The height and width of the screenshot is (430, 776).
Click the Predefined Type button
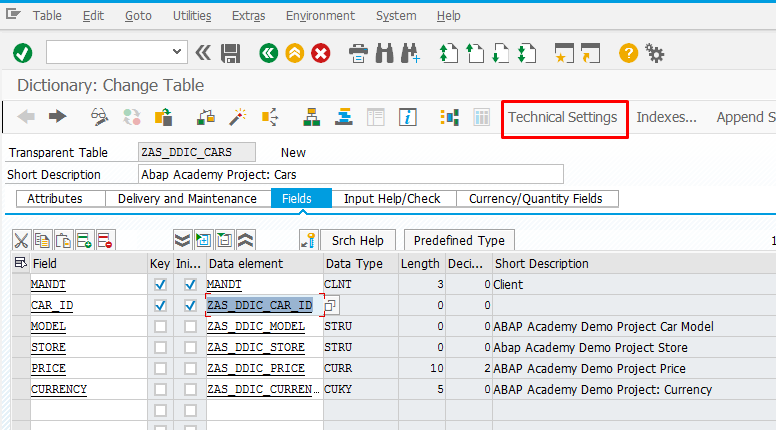[x=459, y=240]
